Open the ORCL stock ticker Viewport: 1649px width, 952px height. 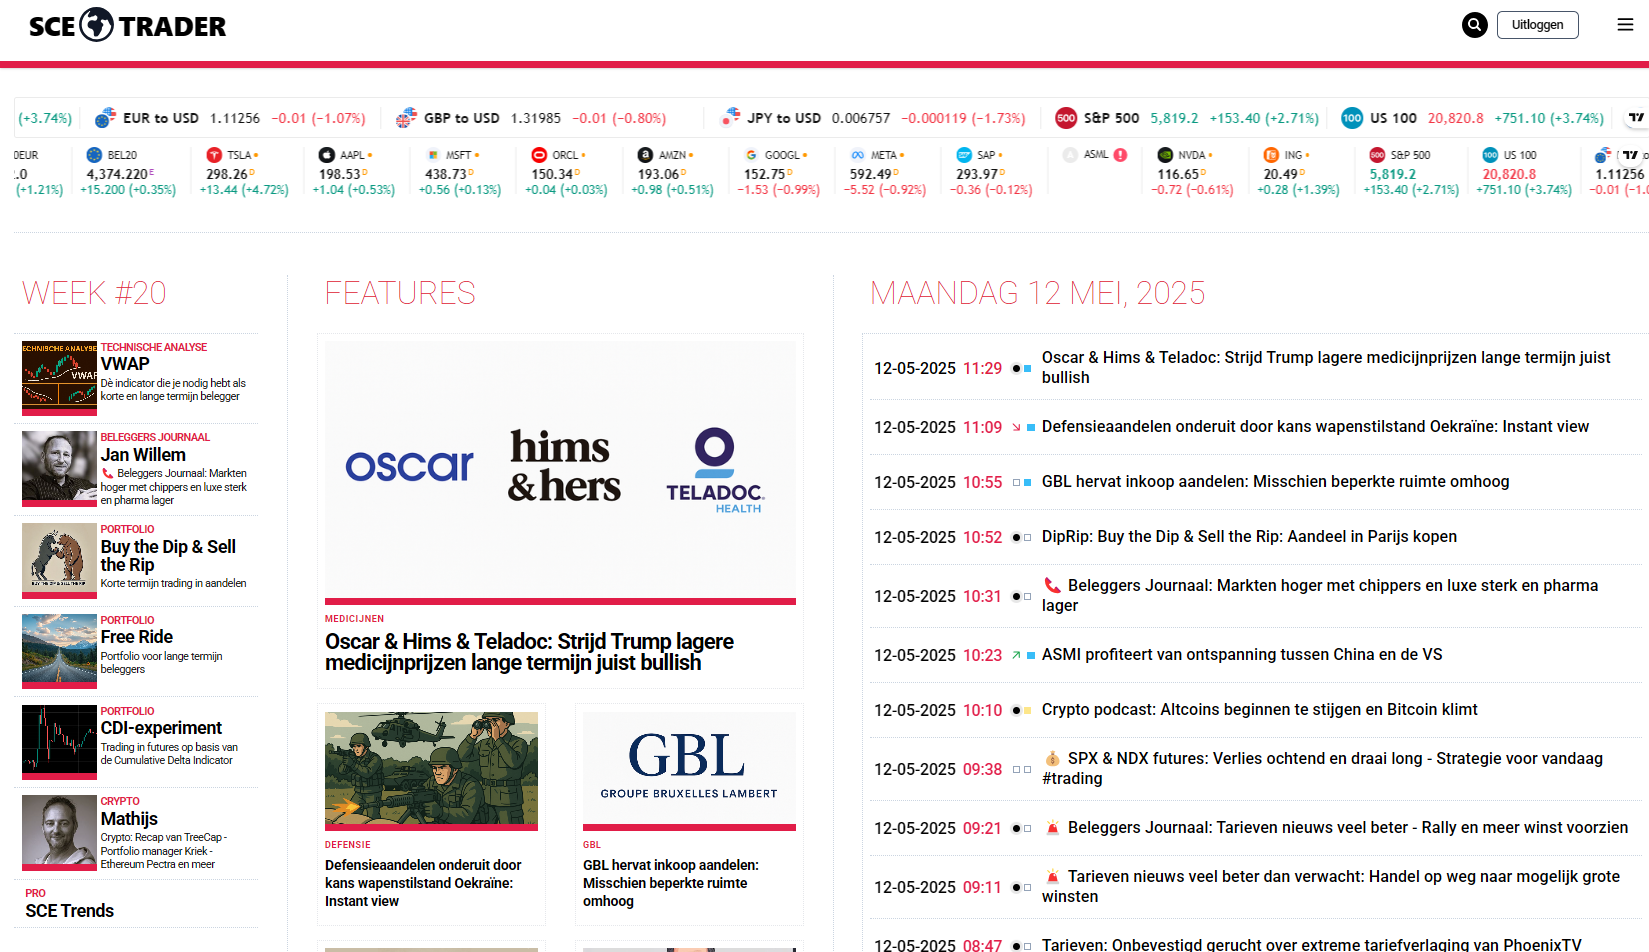click(x=566, y=171)
